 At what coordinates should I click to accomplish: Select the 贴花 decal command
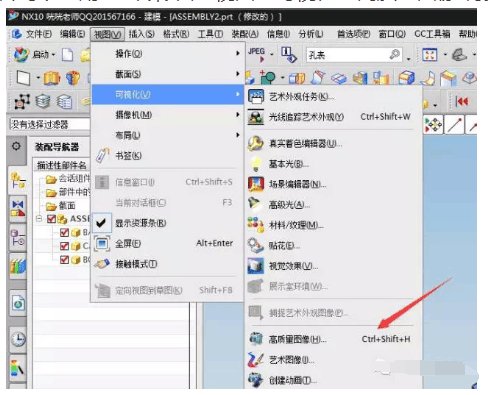tap(332, 246)
